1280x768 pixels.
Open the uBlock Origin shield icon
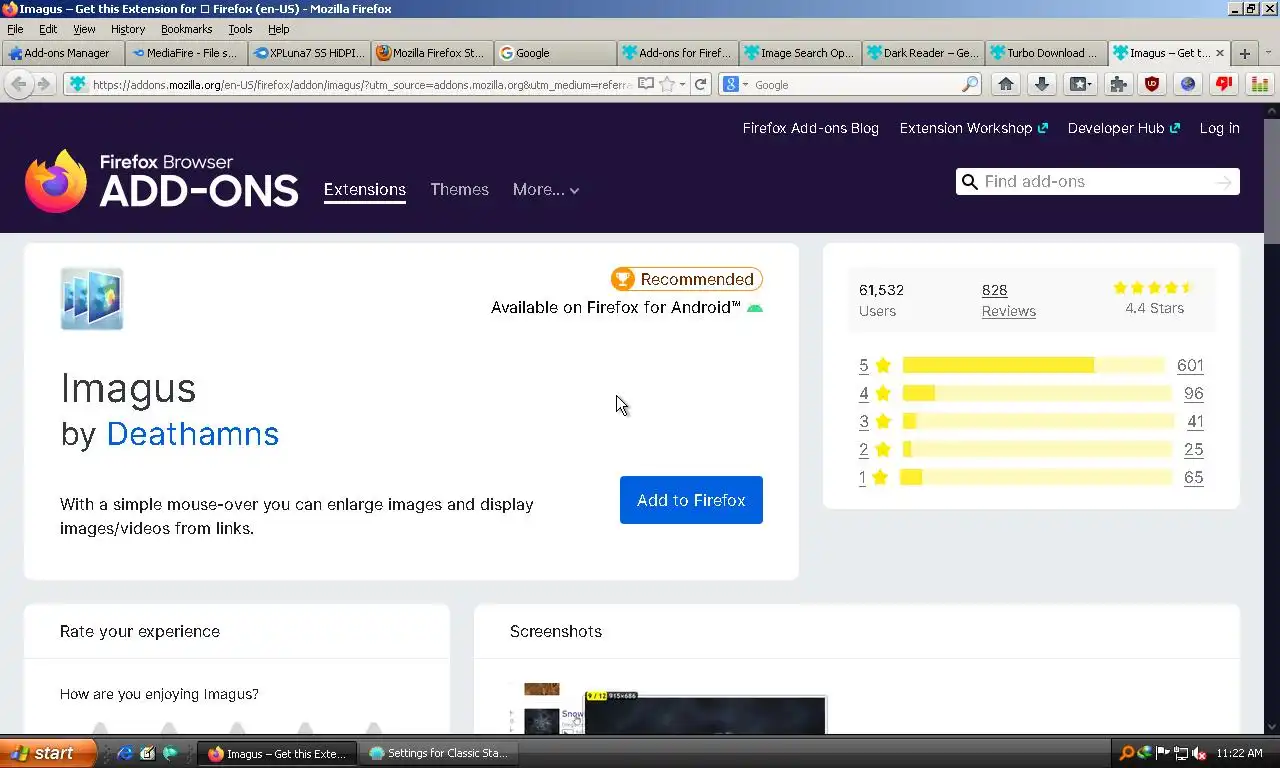[x=1152, y=85]
